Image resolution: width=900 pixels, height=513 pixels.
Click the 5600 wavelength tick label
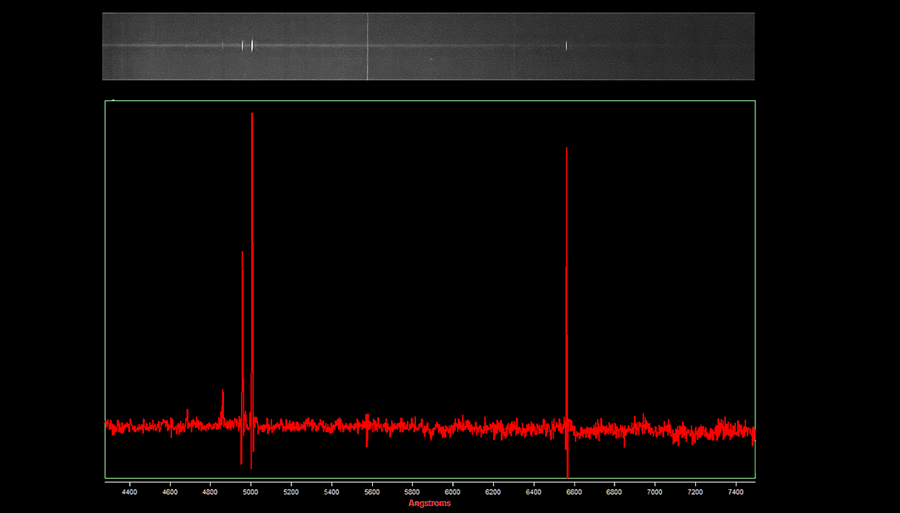[372, 491]
